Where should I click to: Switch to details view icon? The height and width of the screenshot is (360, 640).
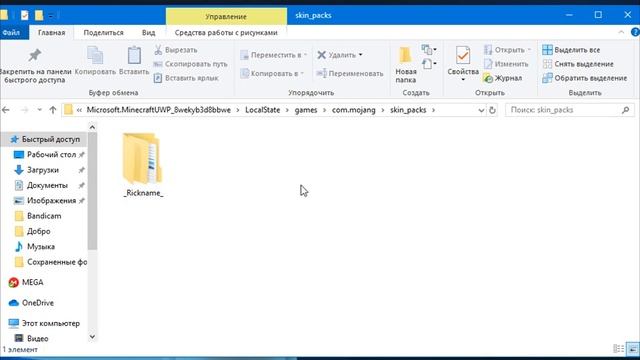click(618, 349)
